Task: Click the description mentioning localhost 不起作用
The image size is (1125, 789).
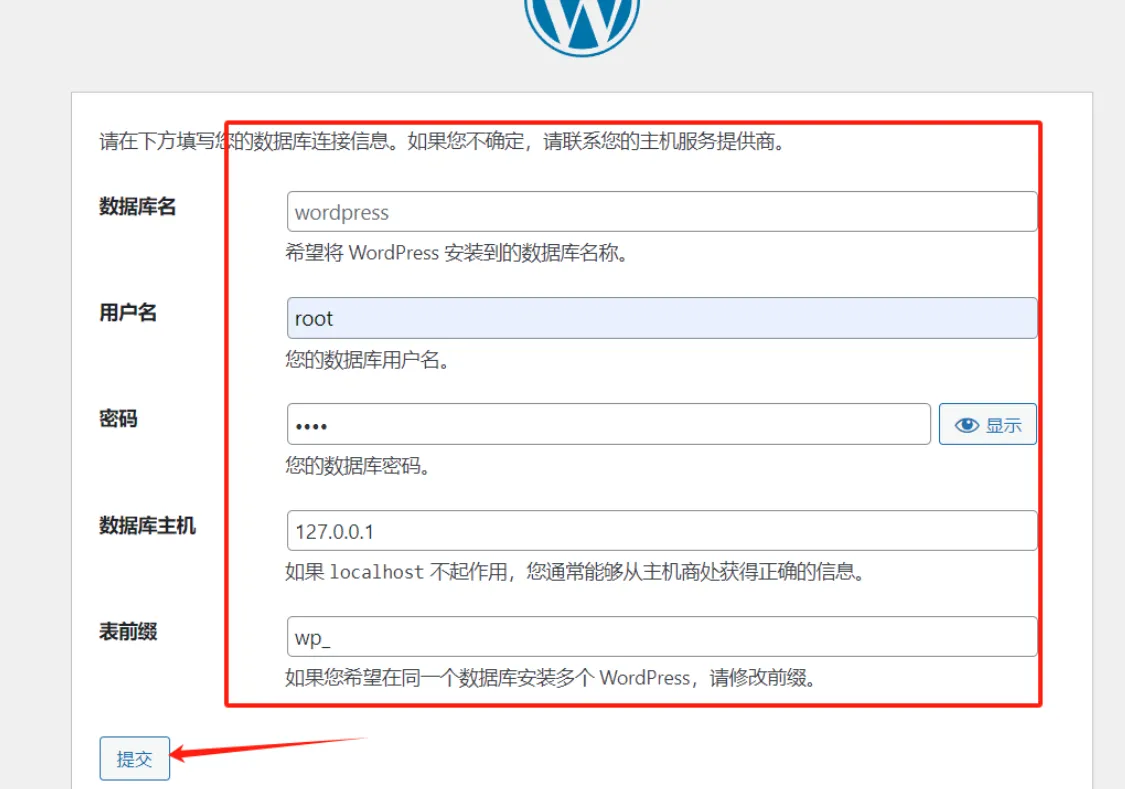Action: (575, 572)
